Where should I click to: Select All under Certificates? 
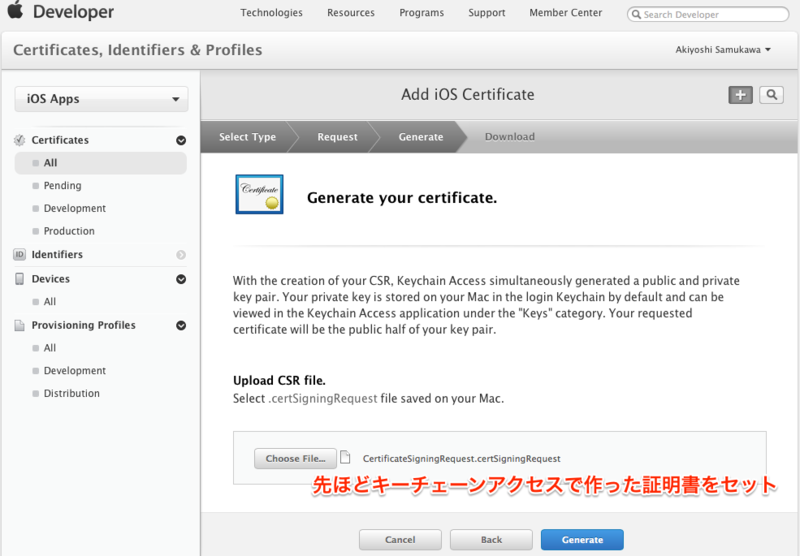pos(101,163)
